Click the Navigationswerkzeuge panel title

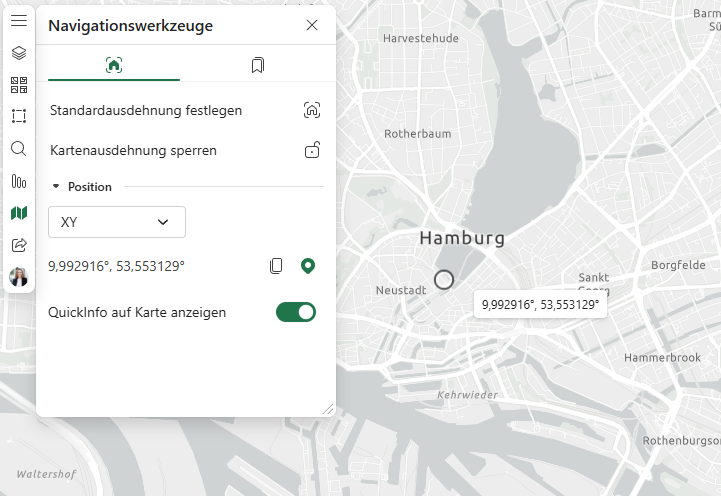[x=131, y=26]
